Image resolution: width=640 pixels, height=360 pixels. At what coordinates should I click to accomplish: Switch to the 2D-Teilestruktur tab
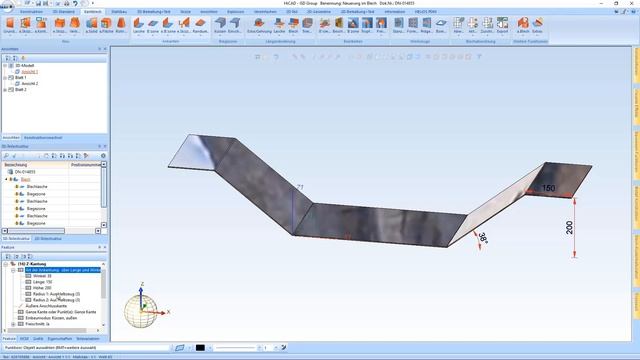48,238
